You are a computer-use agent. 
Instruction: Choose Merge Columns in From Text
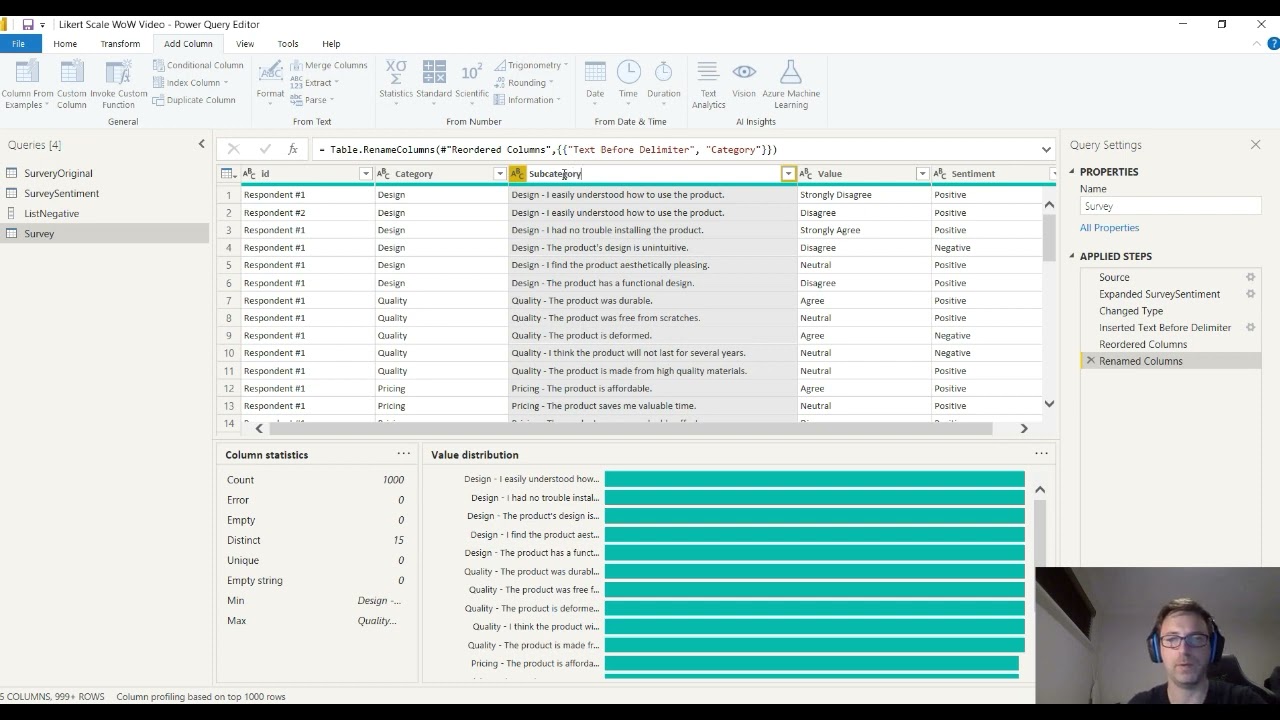tap(329, 65)
